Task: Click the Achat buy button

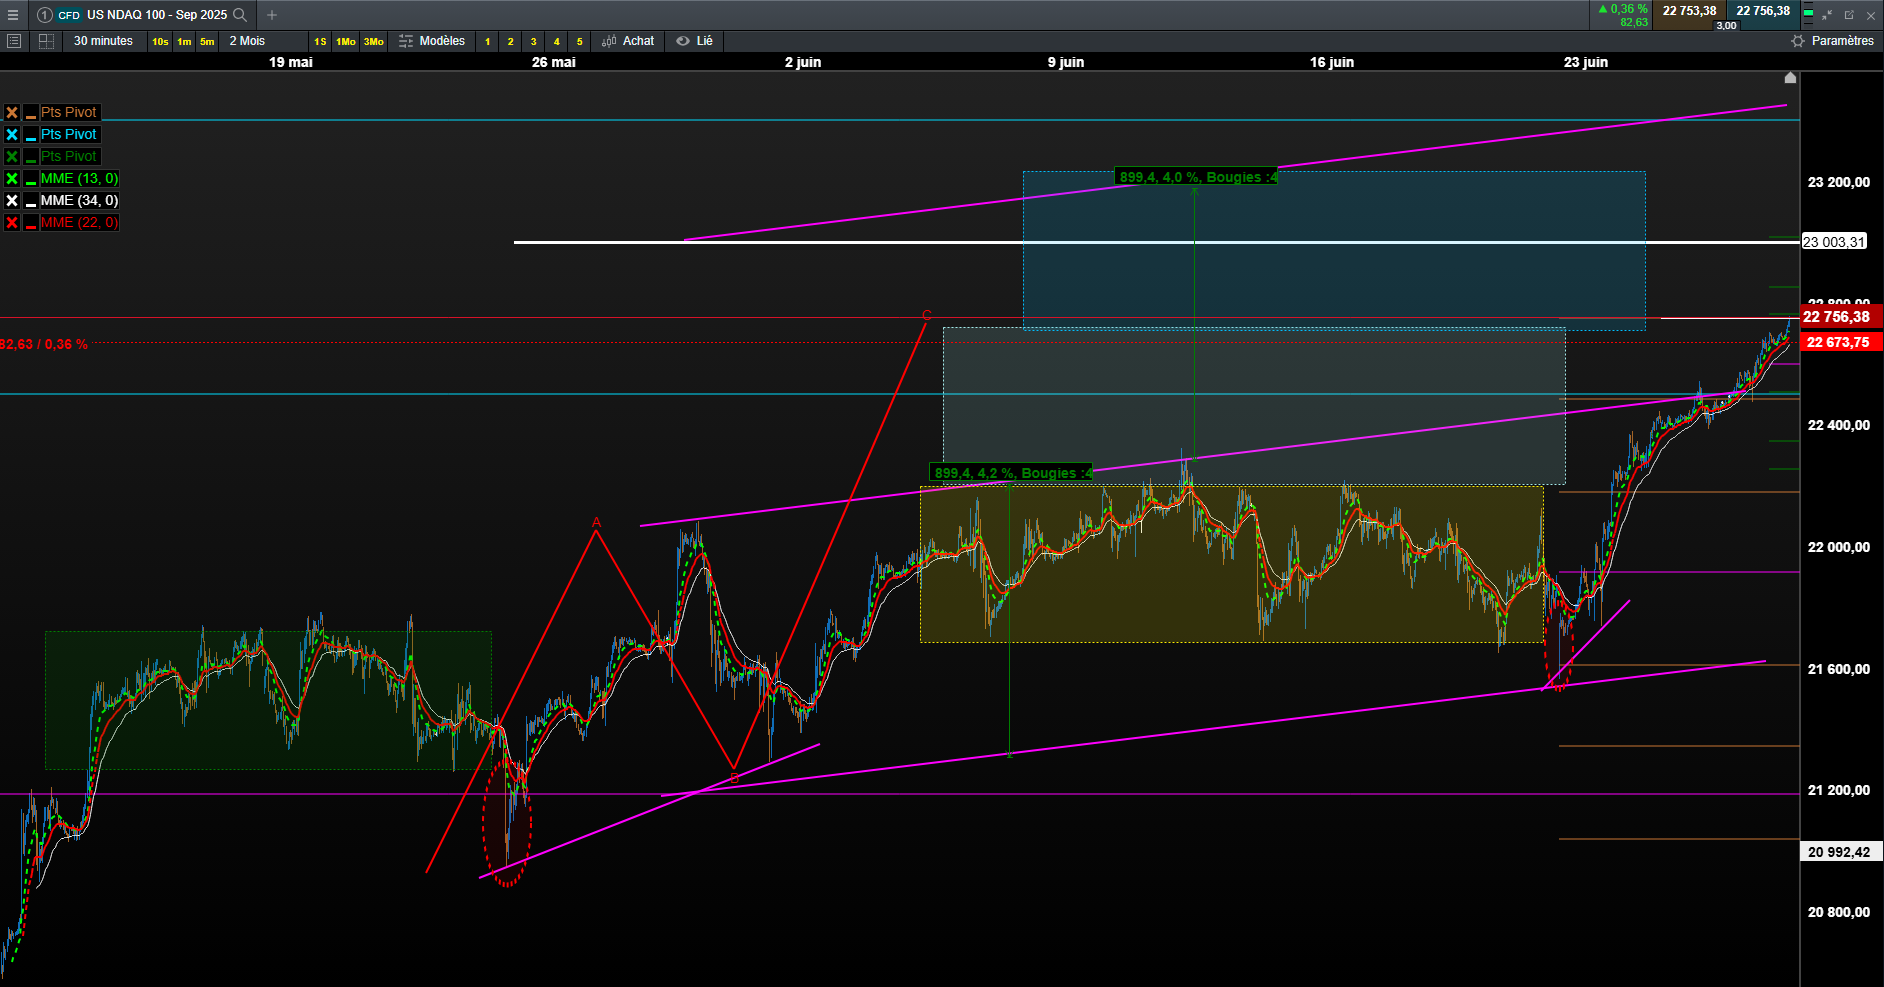Action: click(x=628, y=41)
